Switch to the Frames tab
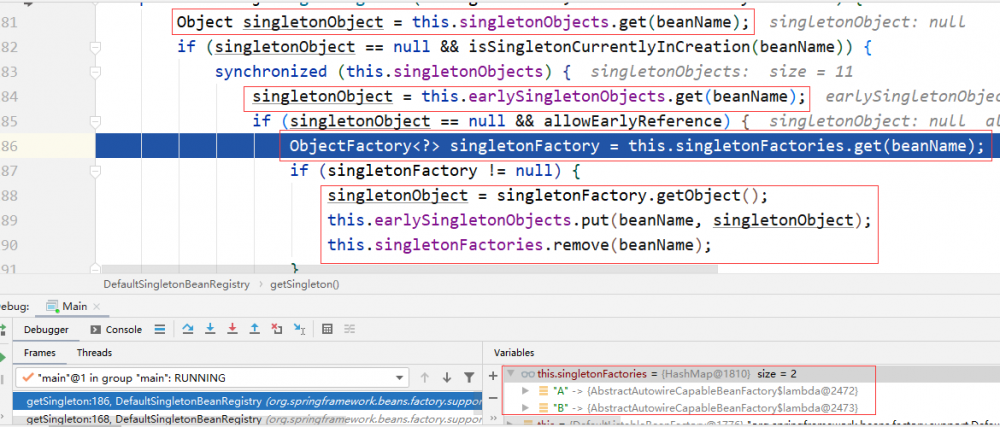1000x427 pixels. click(x=40, y=352)
